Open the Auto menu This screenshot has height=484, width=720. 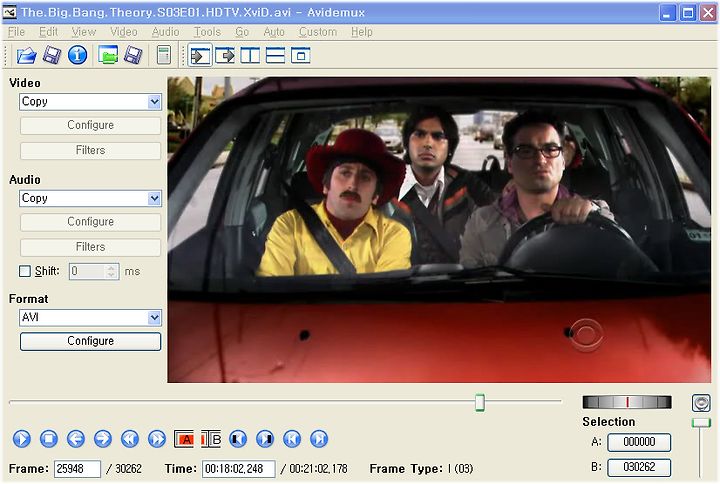pos(274,32)
